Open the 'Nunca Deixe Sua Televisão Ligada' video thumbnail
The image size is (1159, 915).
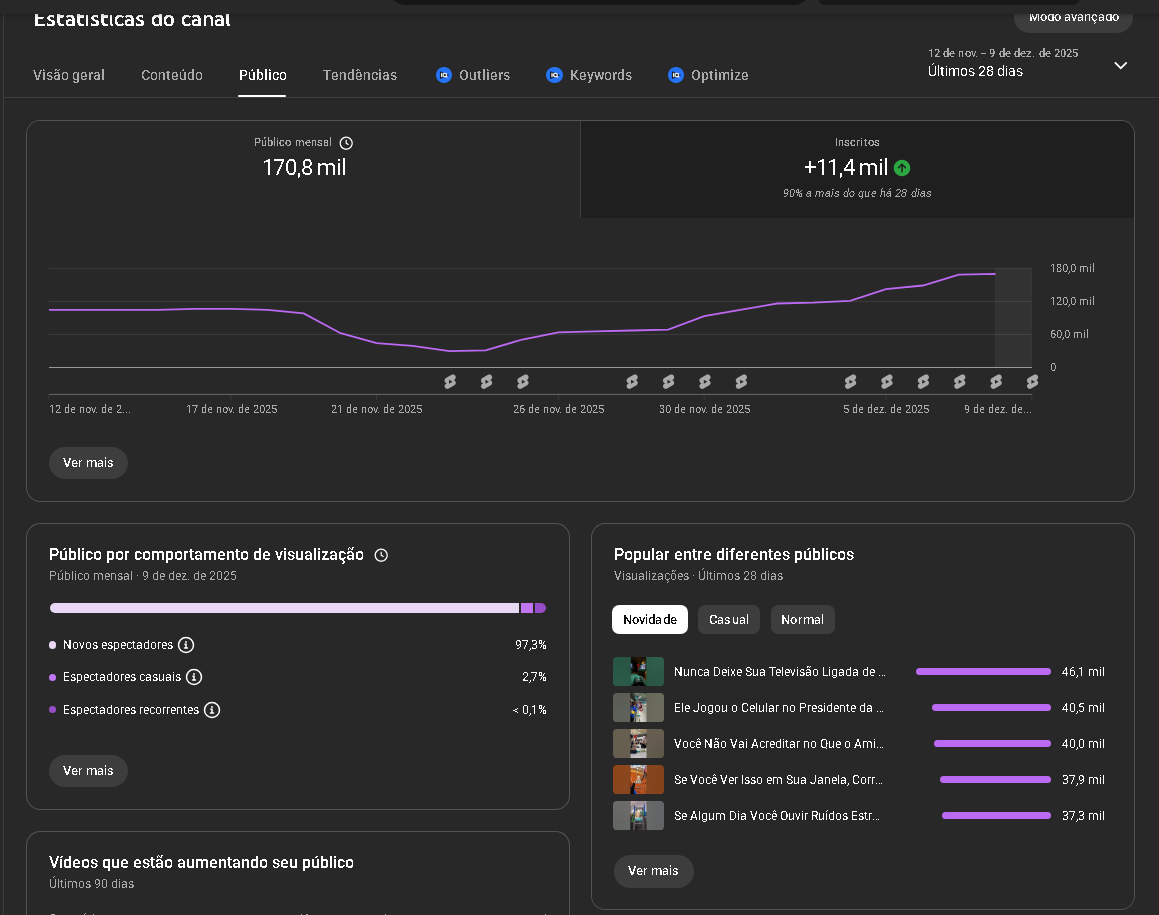[x=638, y=672]
